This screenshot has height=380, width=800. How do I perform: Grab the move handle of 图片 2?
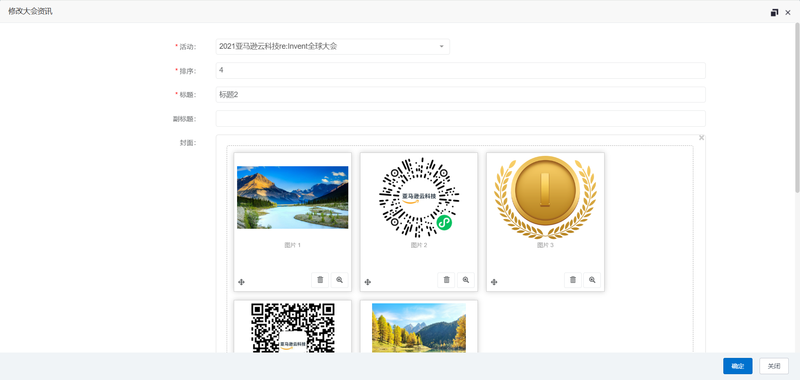[367, 282]
